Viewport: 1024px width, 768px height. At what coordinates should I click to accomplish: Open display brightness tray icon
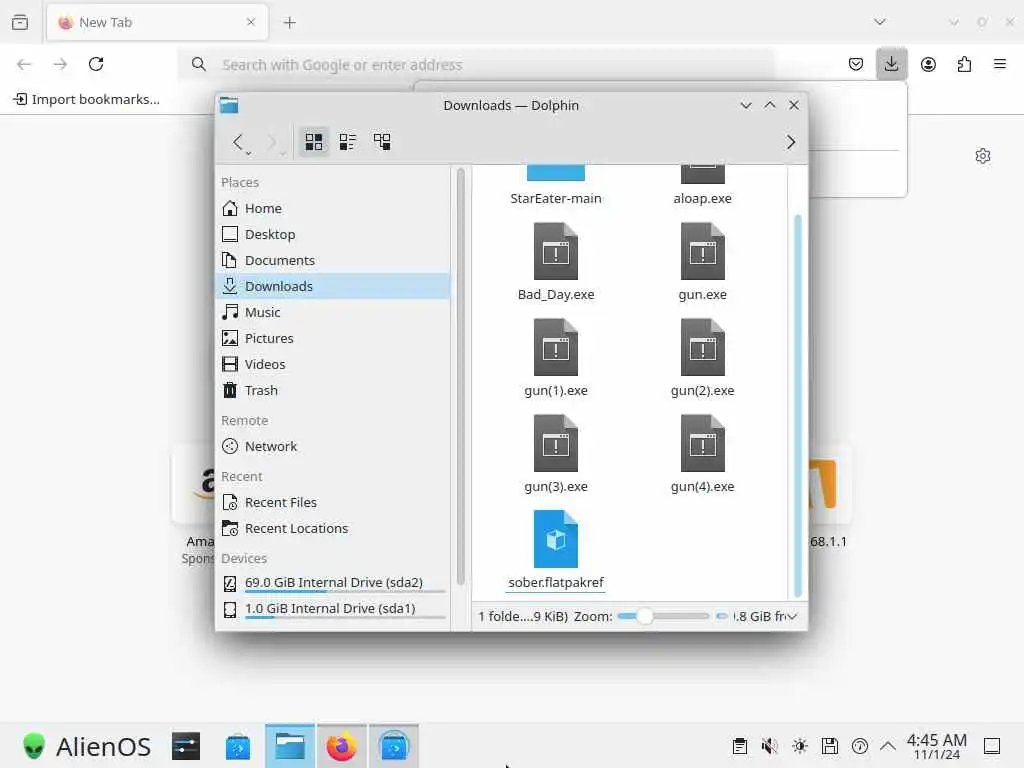[x=800, y=746]
